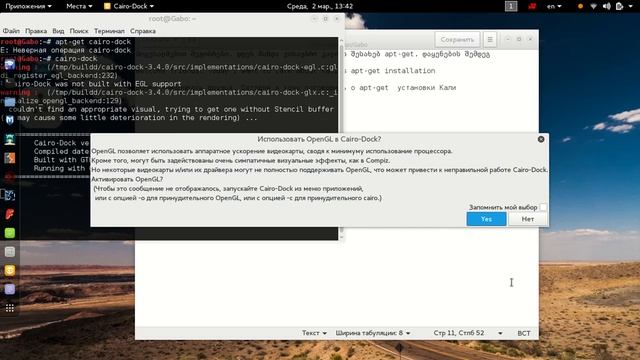Click the ВСТ insert mode indicator
This screenshot has height=360, width=640.
[524, 333]
